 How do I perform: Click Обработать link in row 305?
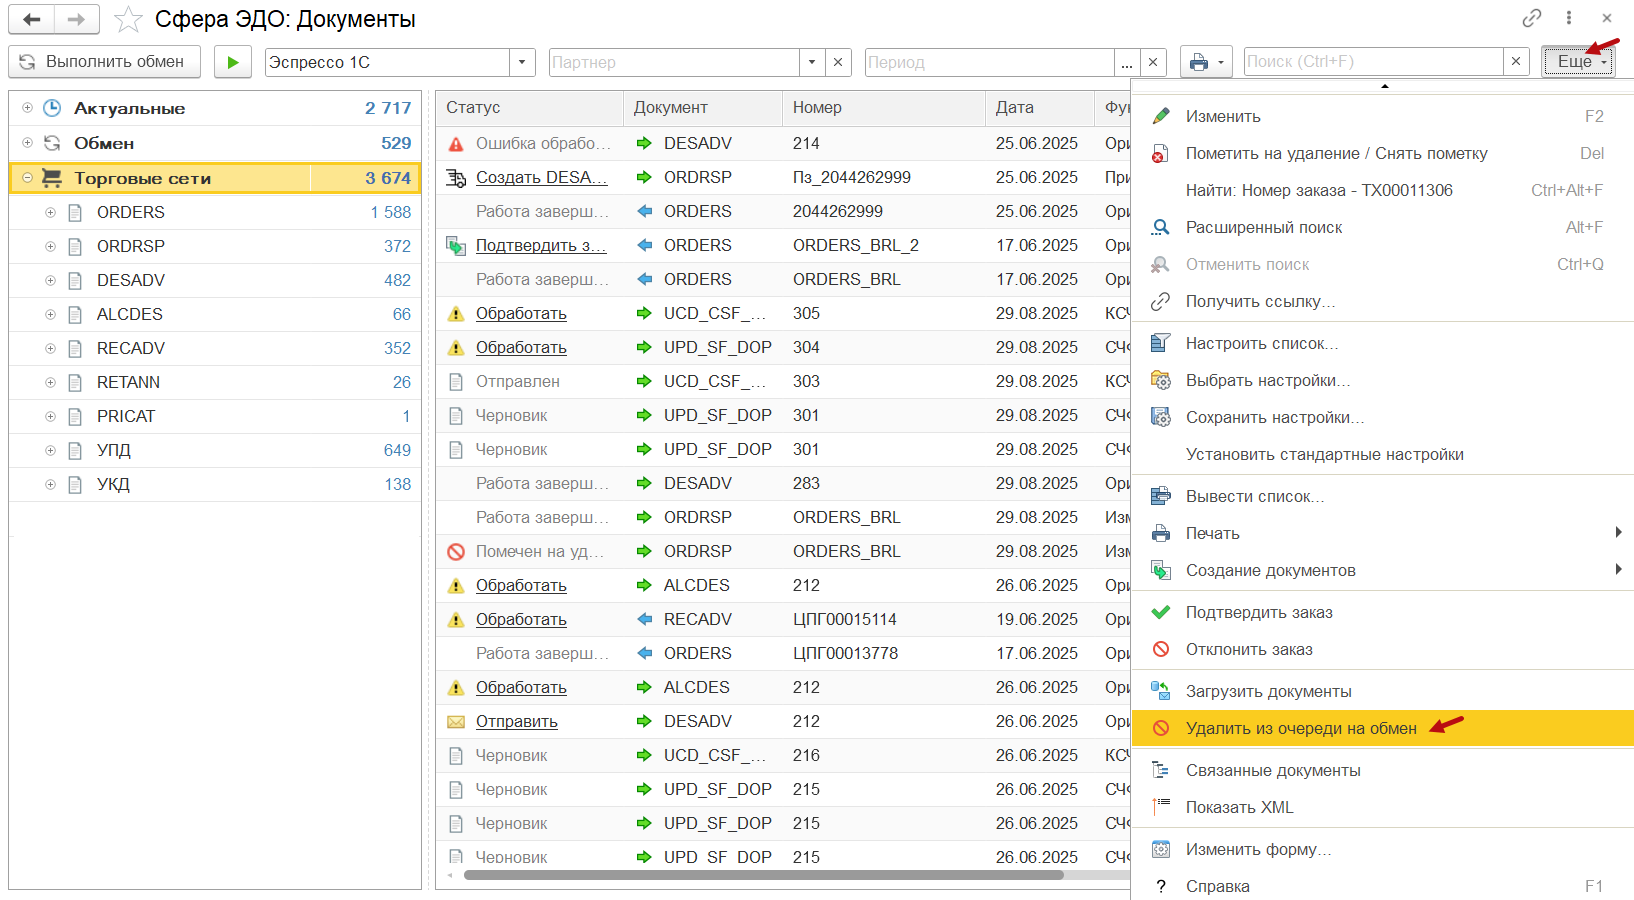click(521, 313)
